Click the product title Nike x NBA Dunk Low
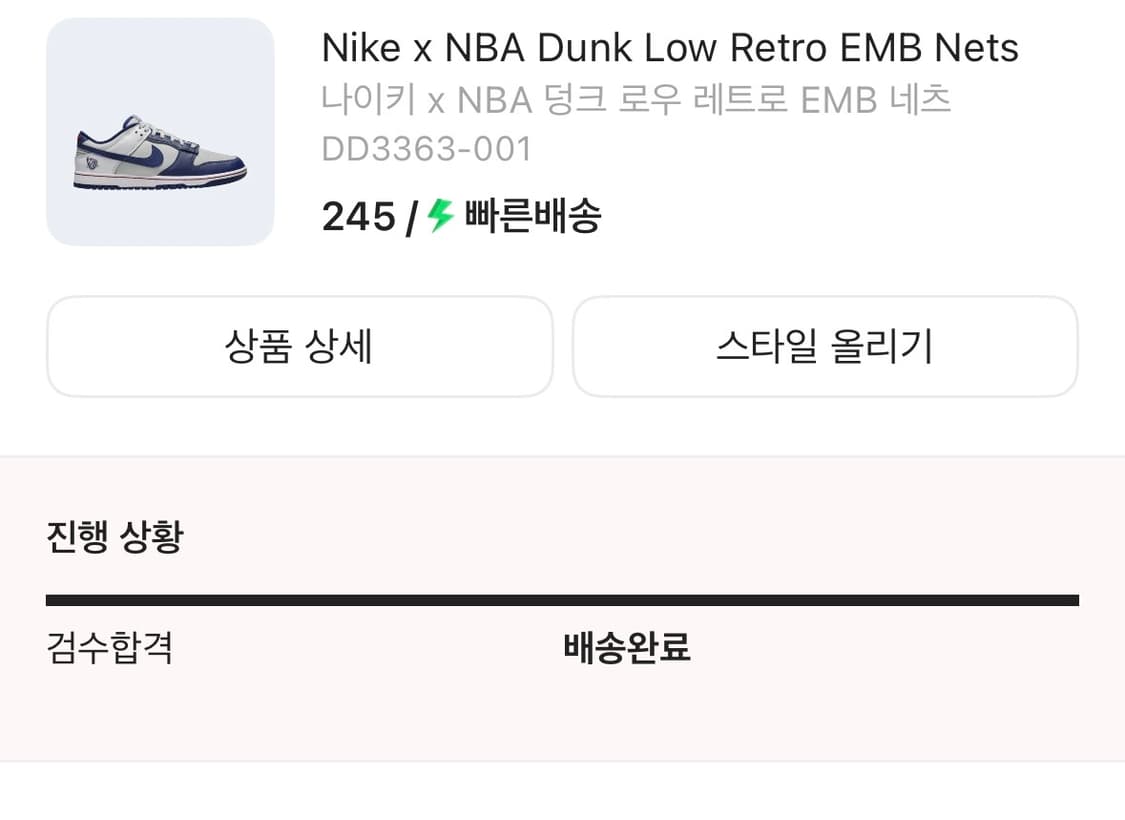The width and height of the screenshot is (1125, 820). click(668, 46)
